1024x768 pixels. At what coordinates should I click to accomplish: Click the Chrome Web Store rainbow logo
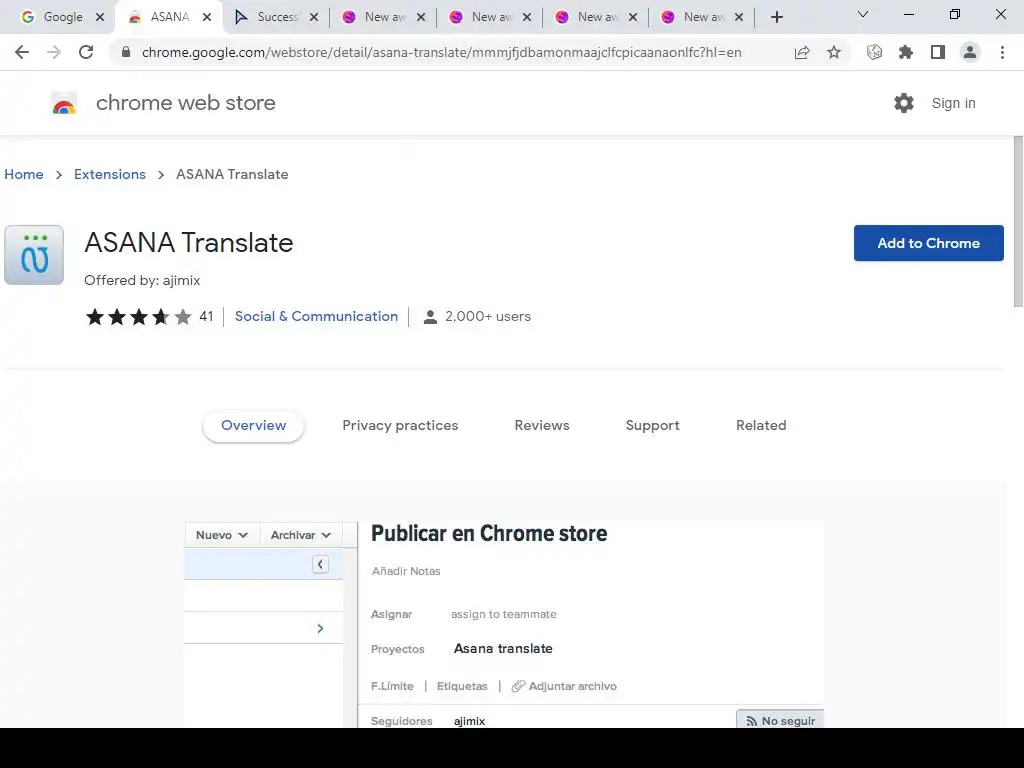64,103
